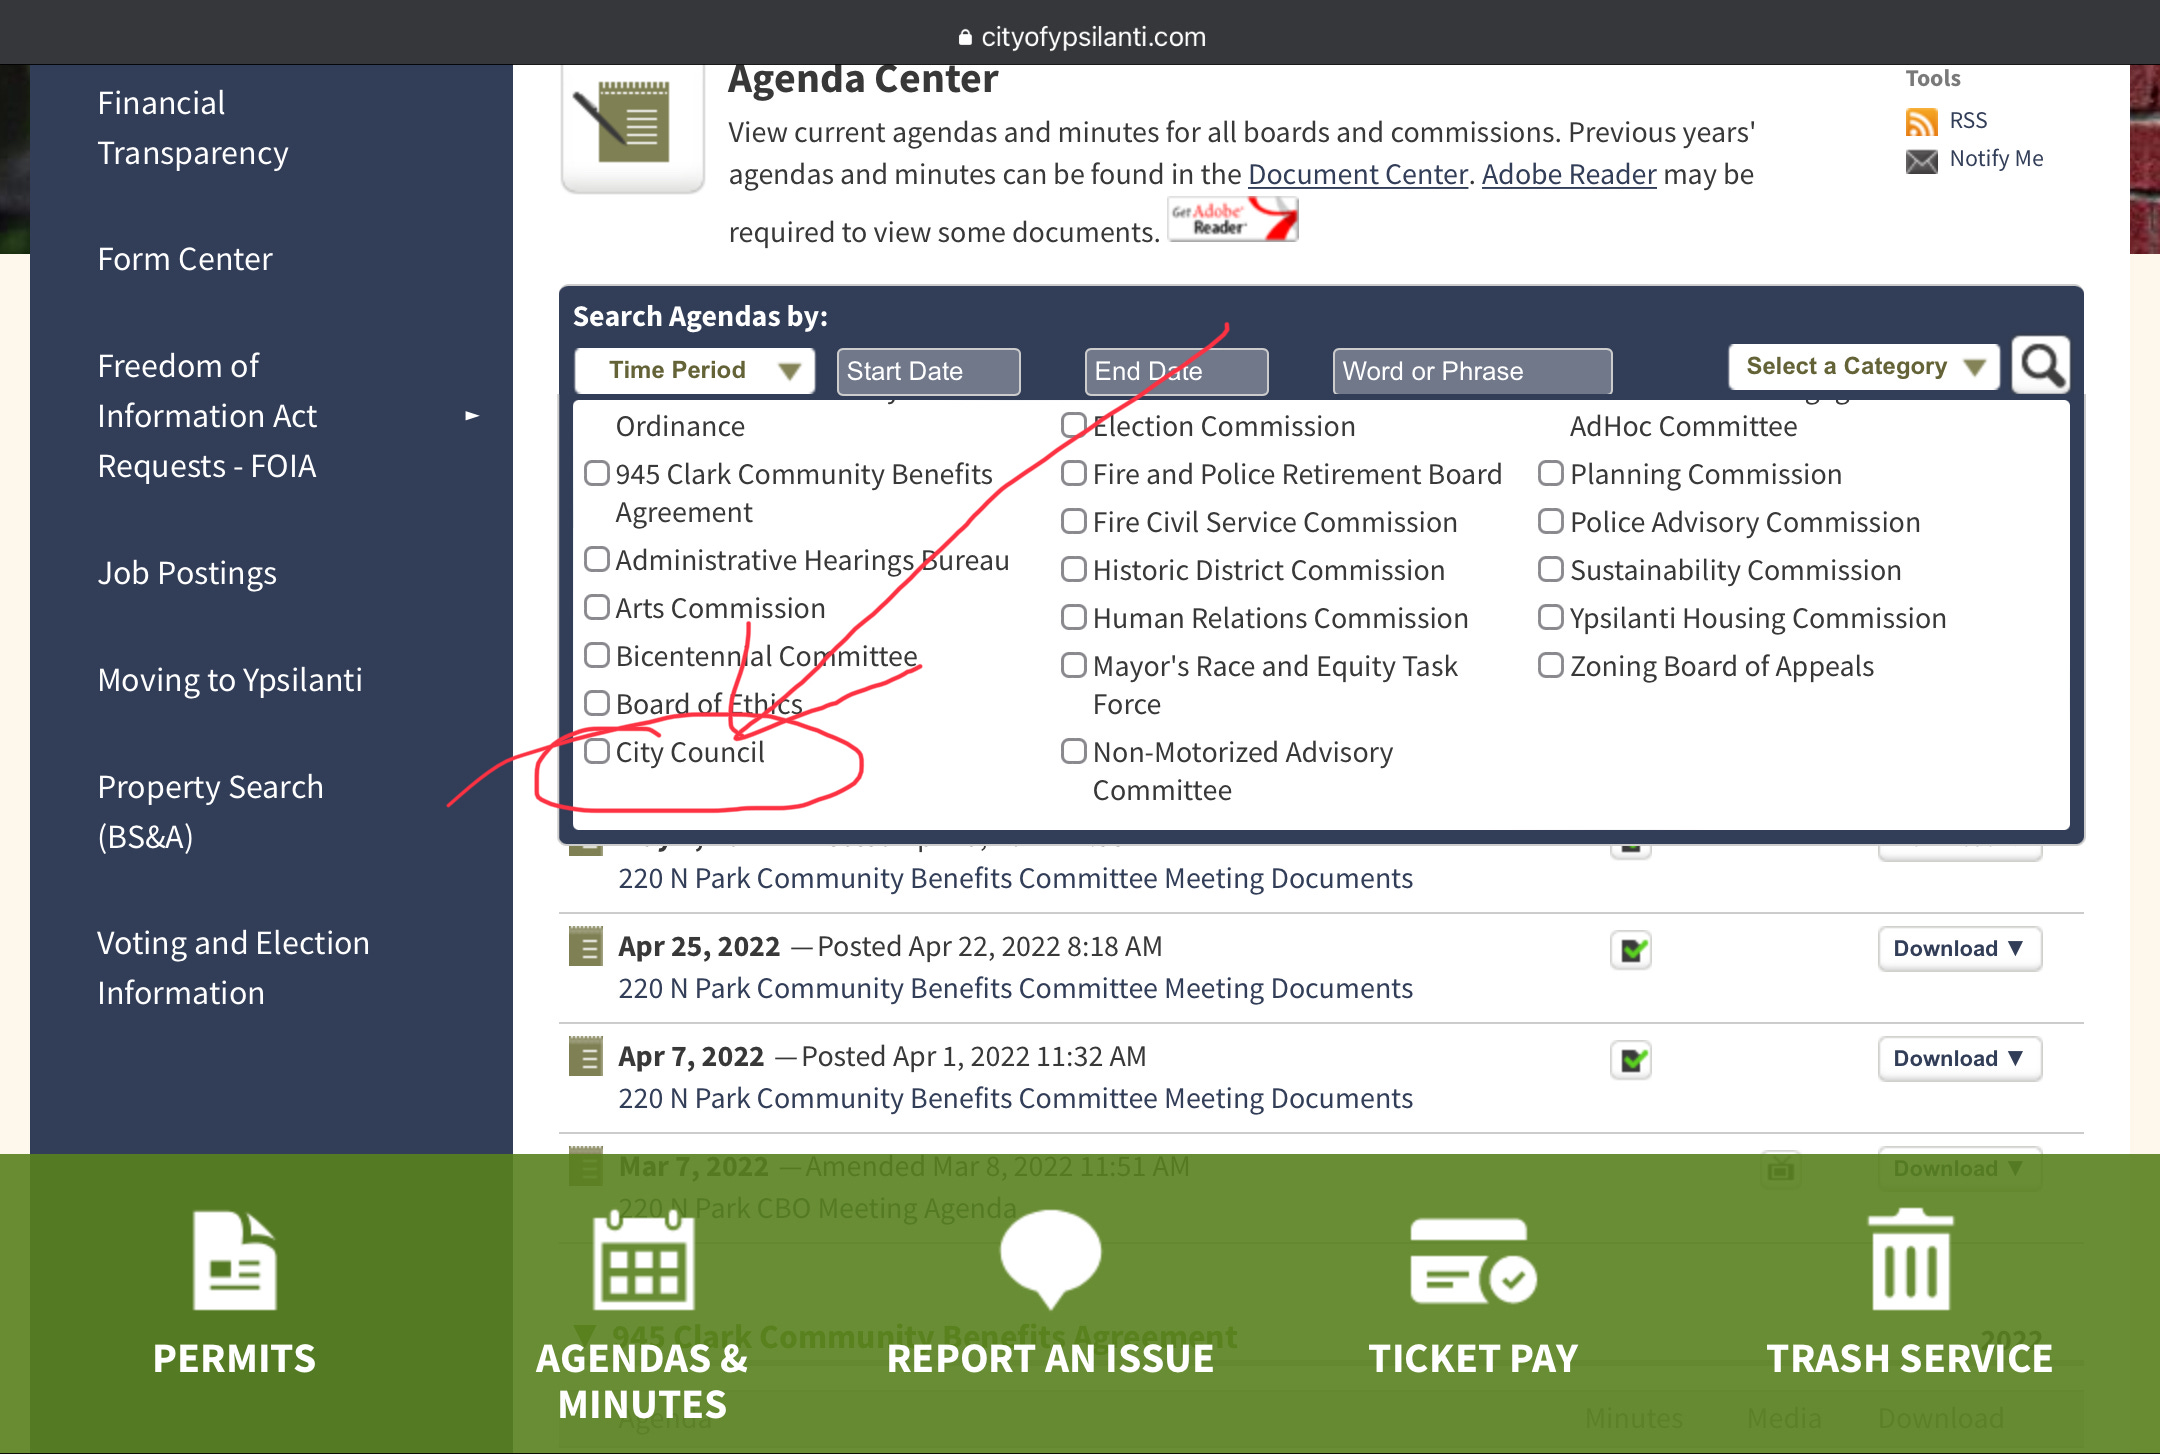
Task: Go to Job Postings sidebar item
Action: tap(187, 573)
